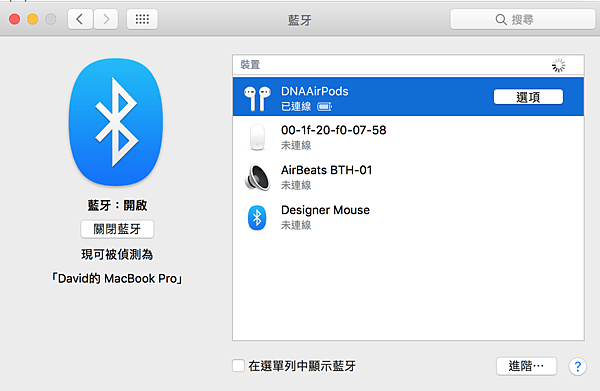This screenshot has height=391, width=600.
Task: Click the Magic Mouse device icon
Action: pos(258,137)
